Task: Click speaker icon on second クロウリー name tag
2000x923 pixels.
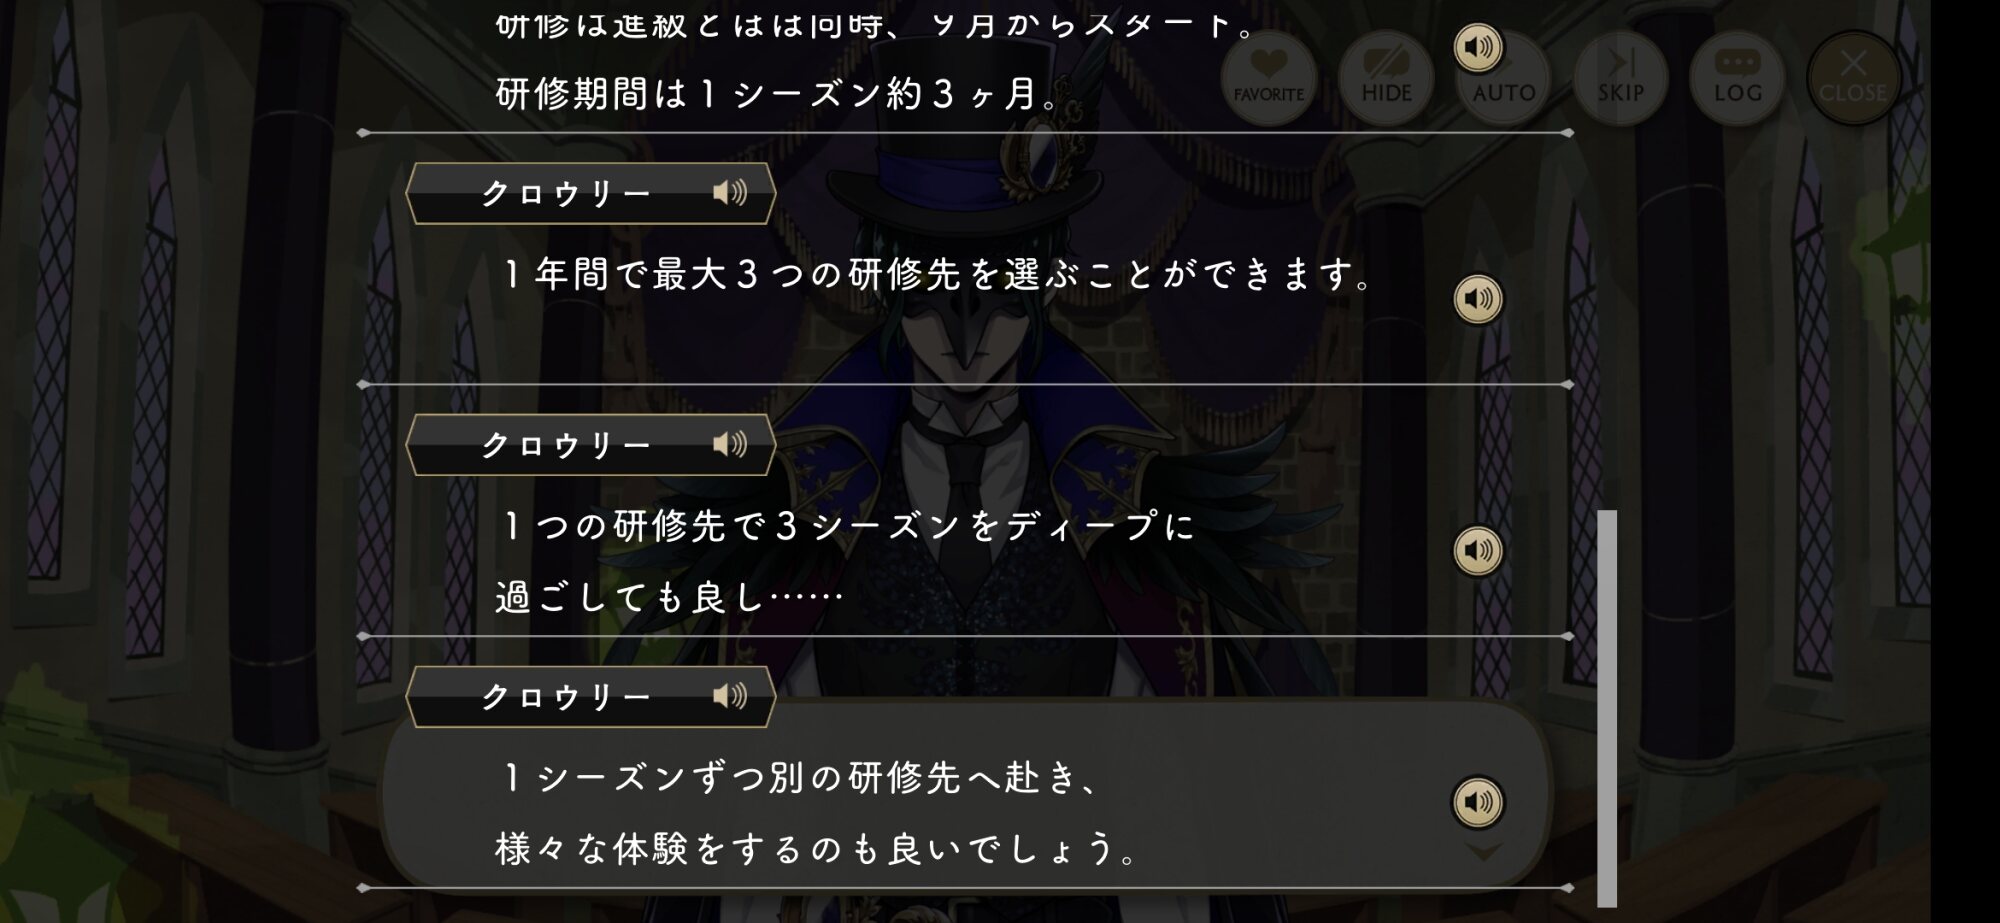Action: tap(730, 444)
